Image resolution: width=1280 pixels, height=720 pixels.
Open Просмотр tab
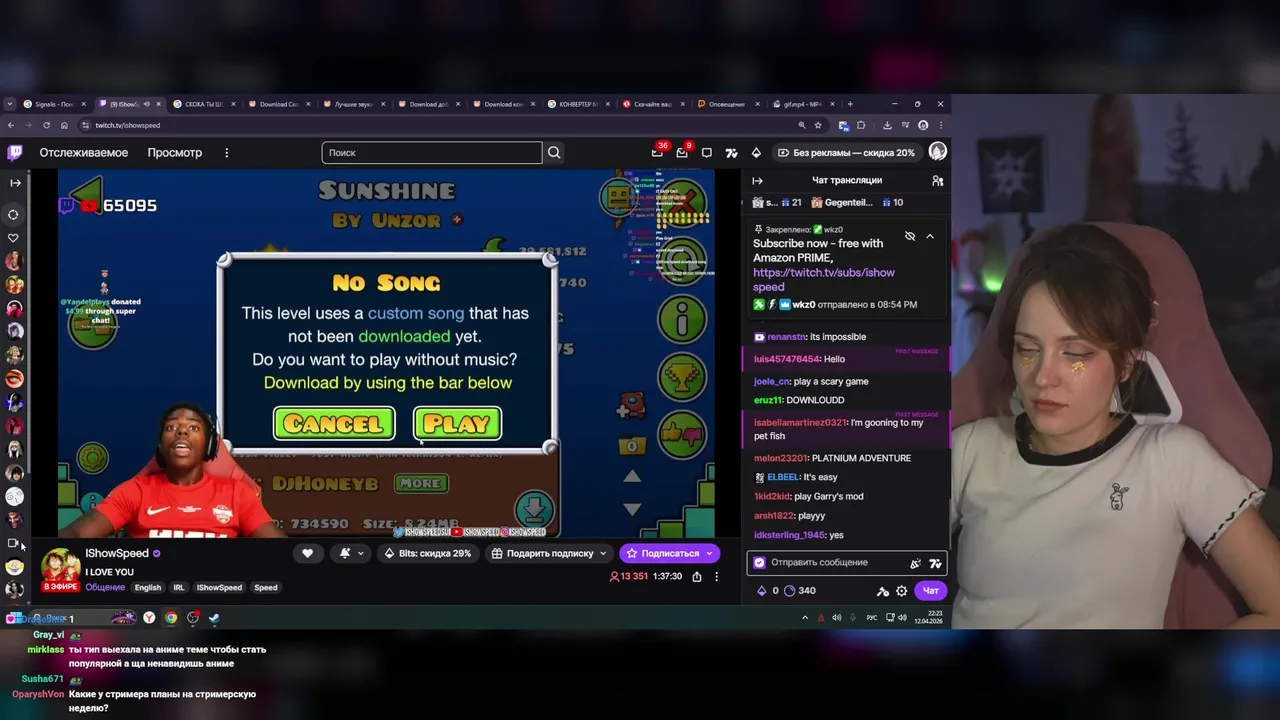tap(174, 152)
